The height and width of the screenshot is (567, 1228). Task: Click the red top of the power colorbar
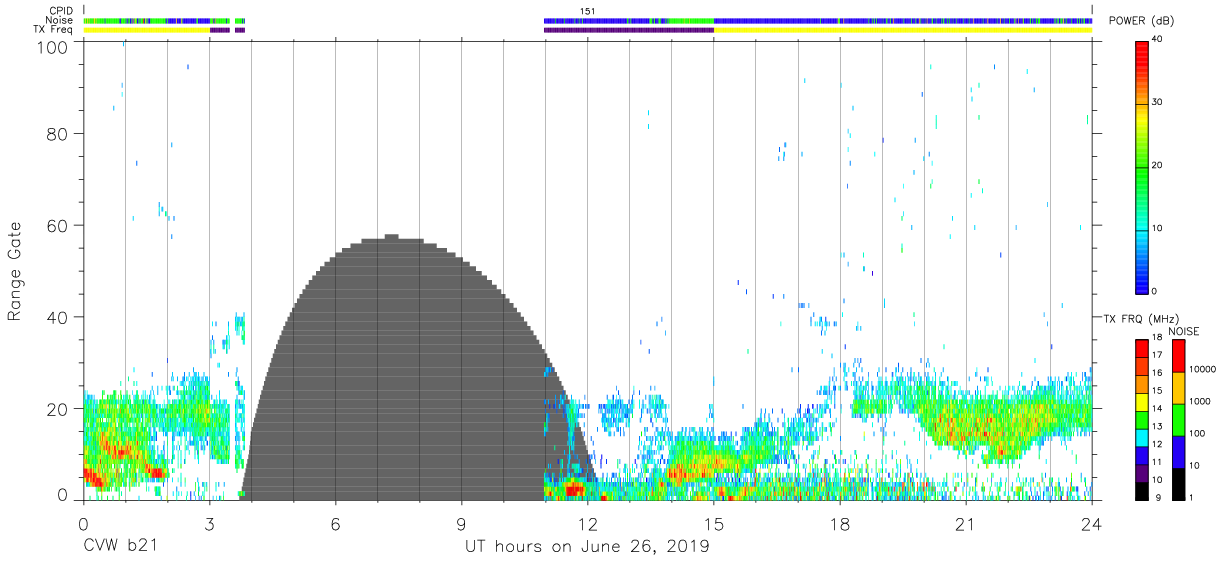point(1142,50)
